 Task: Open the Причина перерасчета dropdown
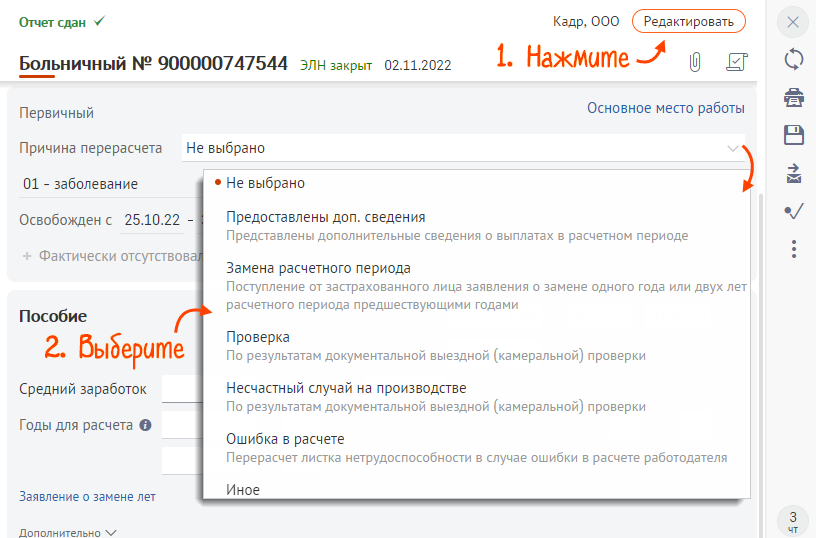point(463,148)
